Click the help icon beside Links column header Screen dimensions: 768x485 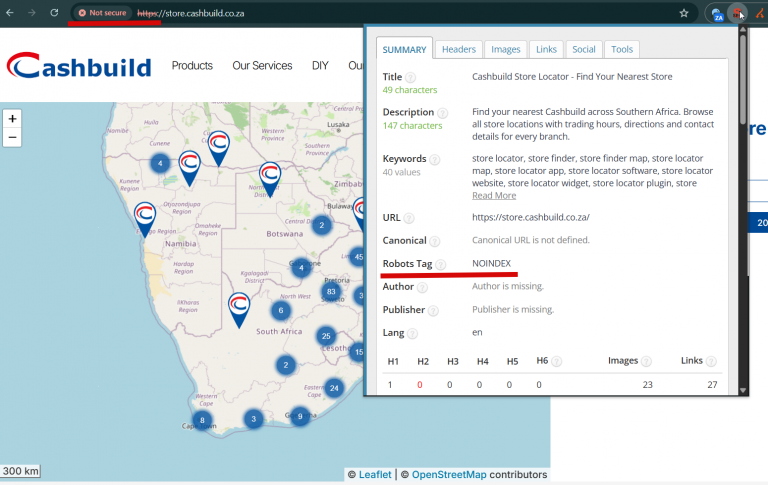[711, 362]
